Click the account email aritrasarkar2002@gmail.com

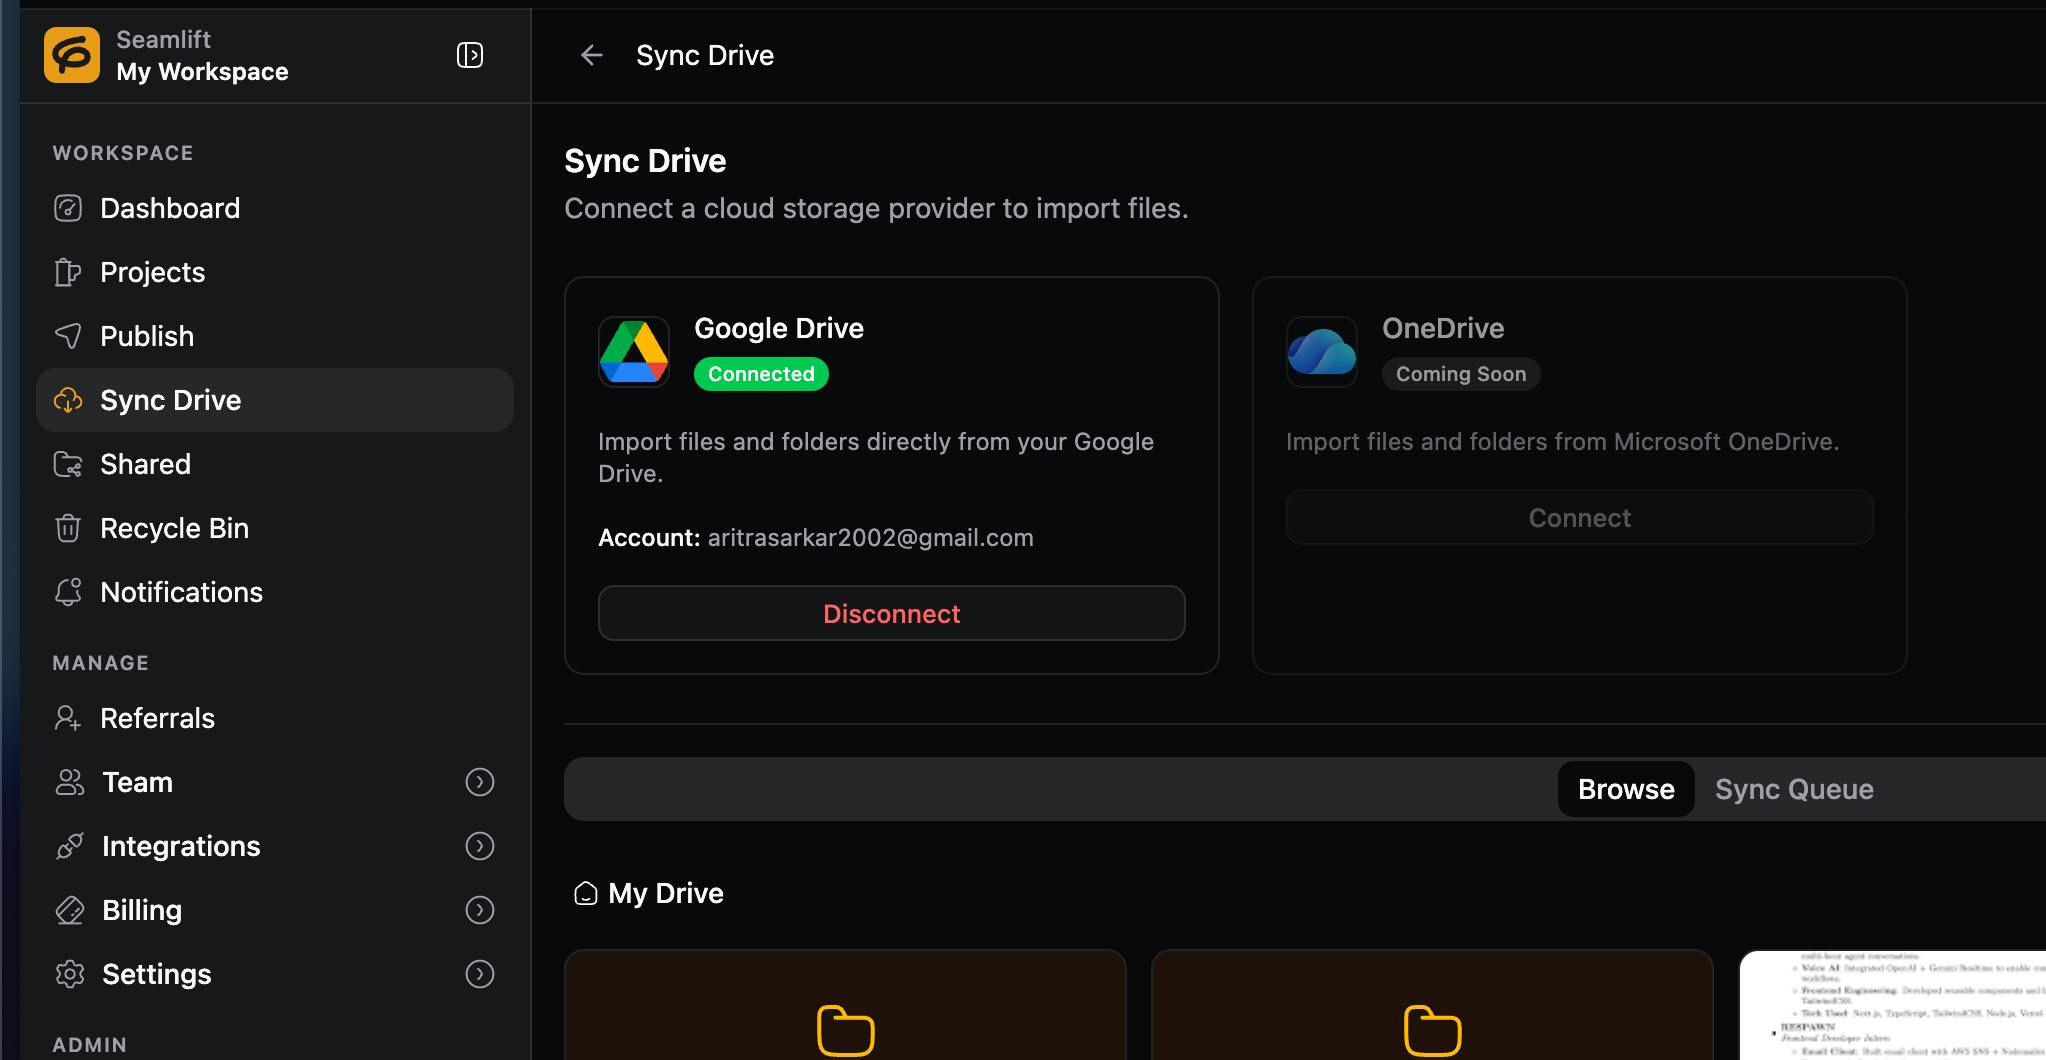point(870,538)
